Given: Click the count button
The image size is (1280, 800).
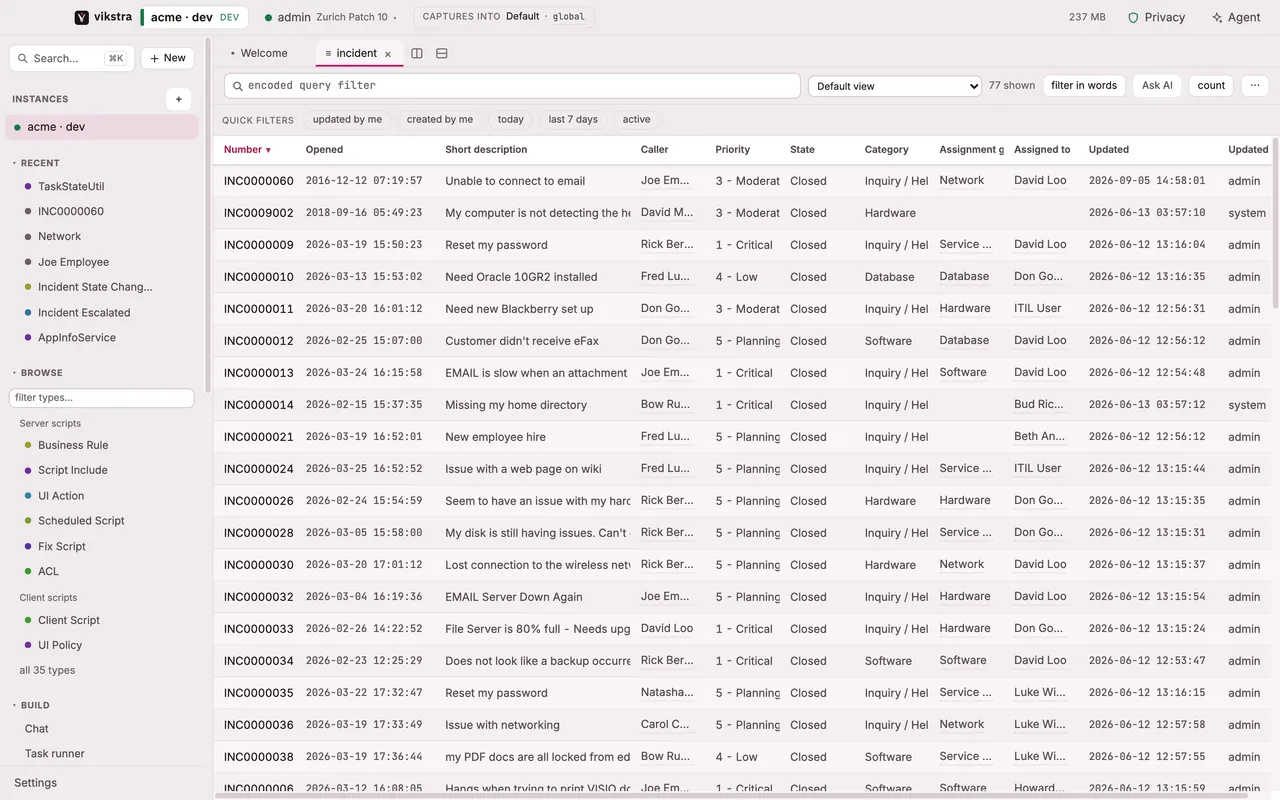Looking at the screenshot, I should (1211, 86).
